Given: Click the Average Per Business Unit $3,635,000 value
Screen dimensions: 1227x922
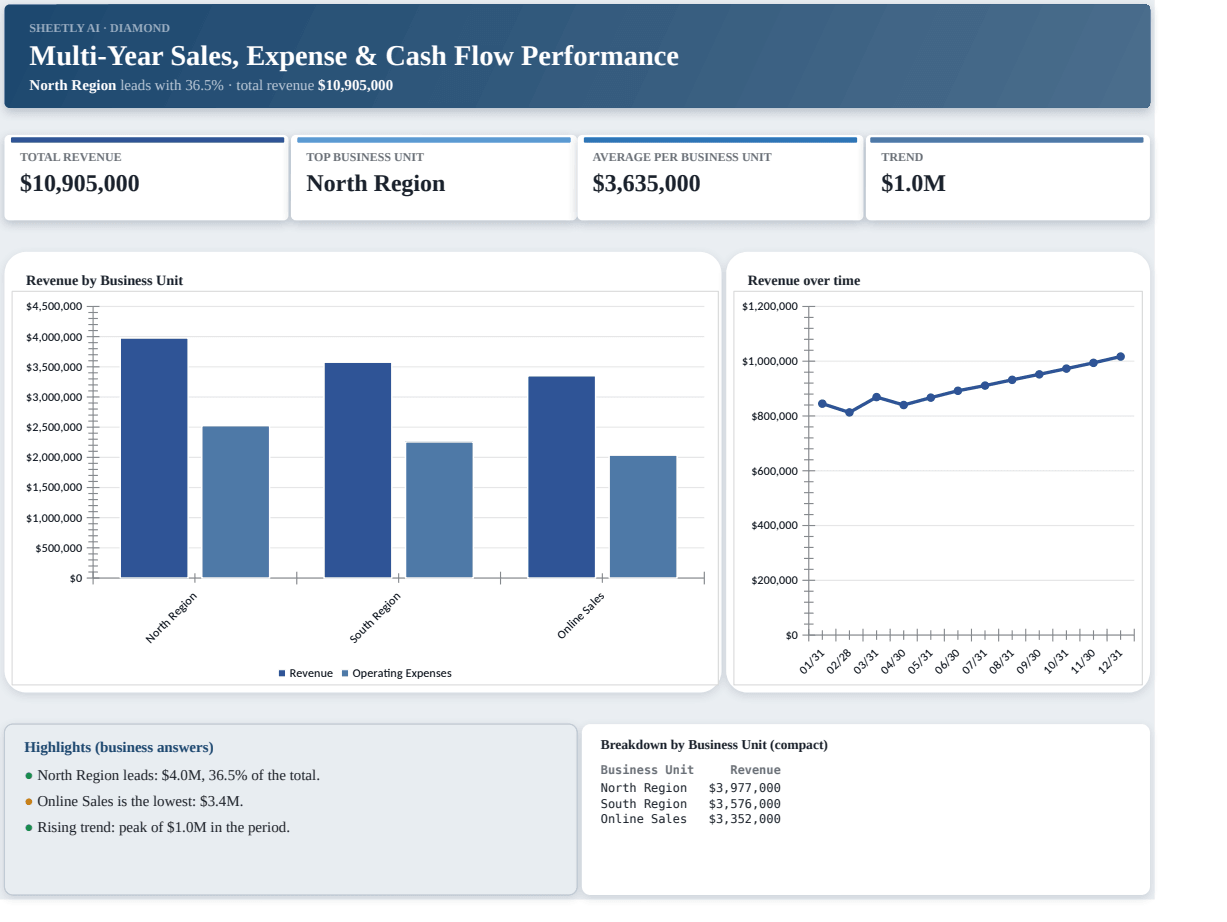Looking at the screenshot, I should pos(646,184).
